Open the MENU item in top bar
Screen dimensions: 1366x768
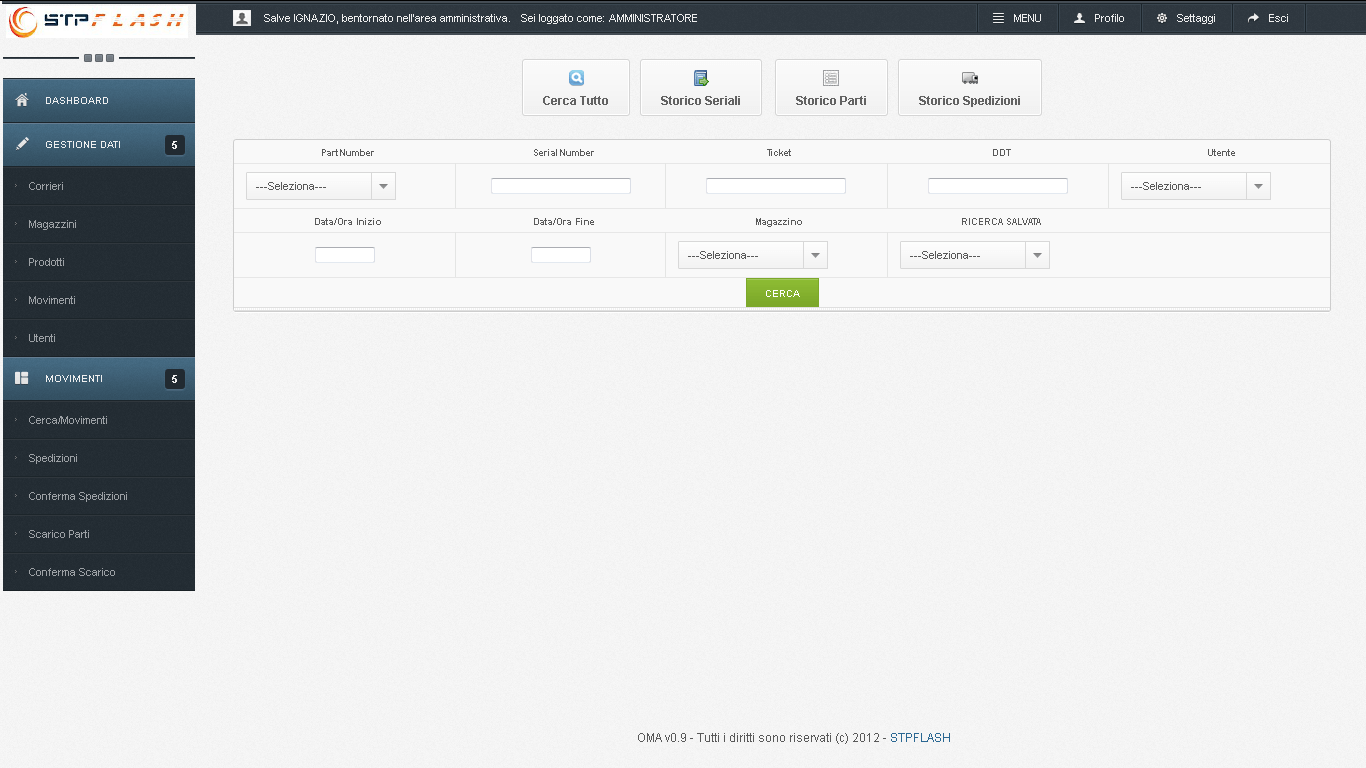click(1017, 18)
